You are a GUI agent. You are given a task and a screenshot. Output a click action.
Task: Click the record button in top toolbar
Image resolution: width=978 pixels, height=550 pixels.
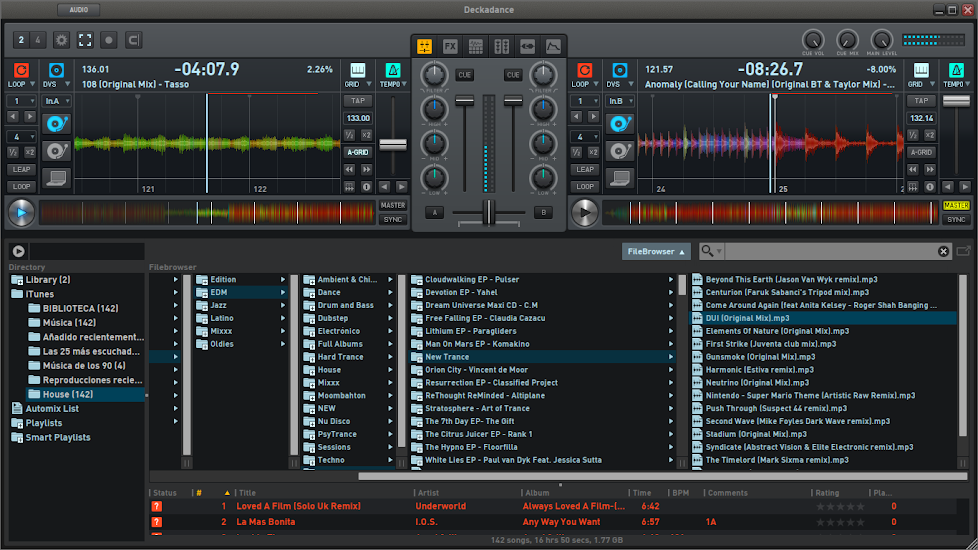(109, 41)
